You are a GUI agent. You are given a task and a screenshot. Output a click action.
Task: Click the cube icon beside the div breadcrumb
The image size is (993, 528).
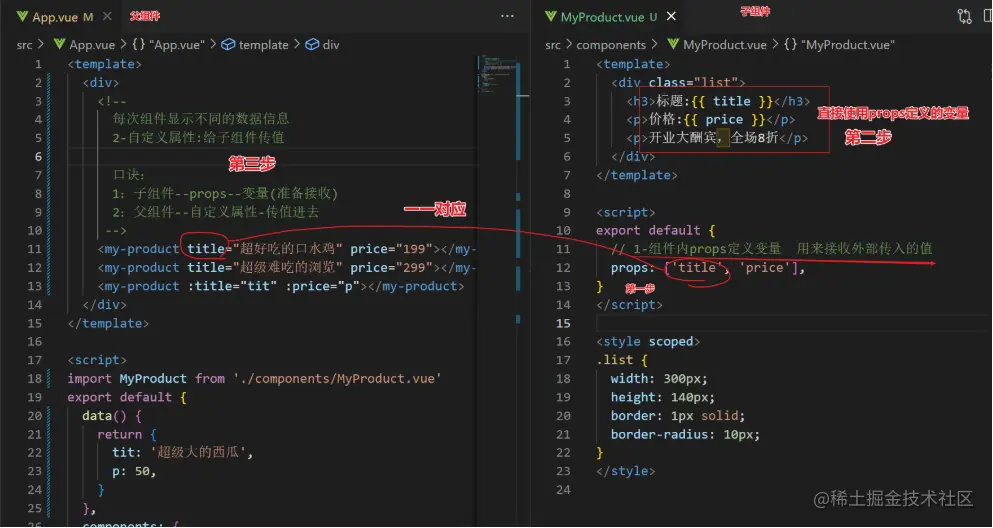coord(312,45)
